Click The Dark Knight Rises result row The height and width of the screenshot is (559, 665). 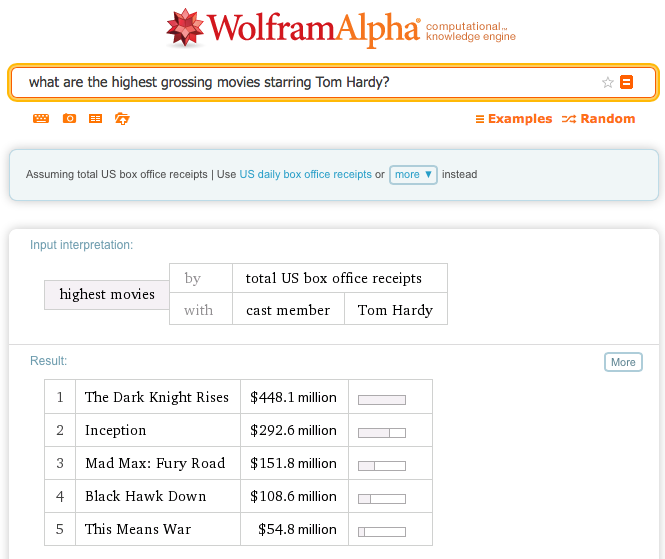tap(157, 397)
